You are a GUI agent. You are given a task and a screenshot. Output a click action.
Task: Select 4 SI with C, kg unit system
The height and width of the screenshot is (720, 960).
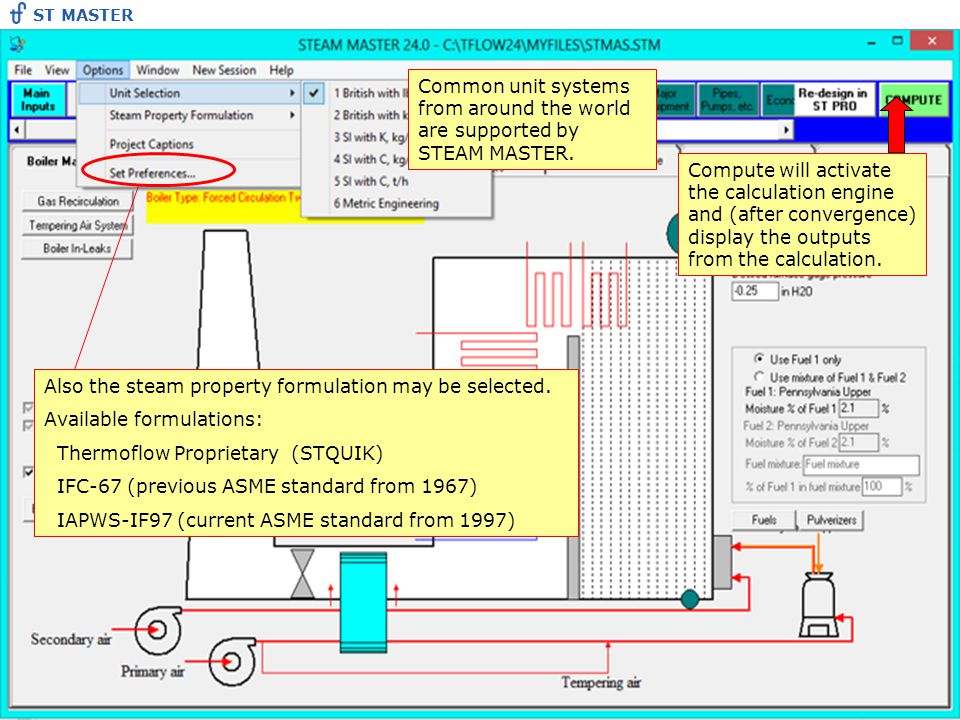point(370,159)
